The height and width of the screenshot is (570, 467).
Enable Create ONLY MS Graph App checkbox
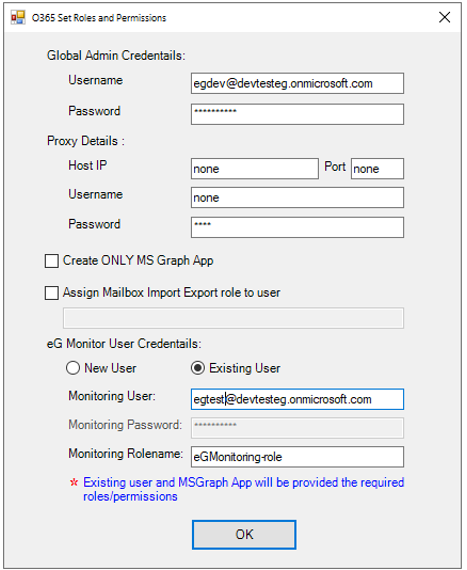point(52,261)
